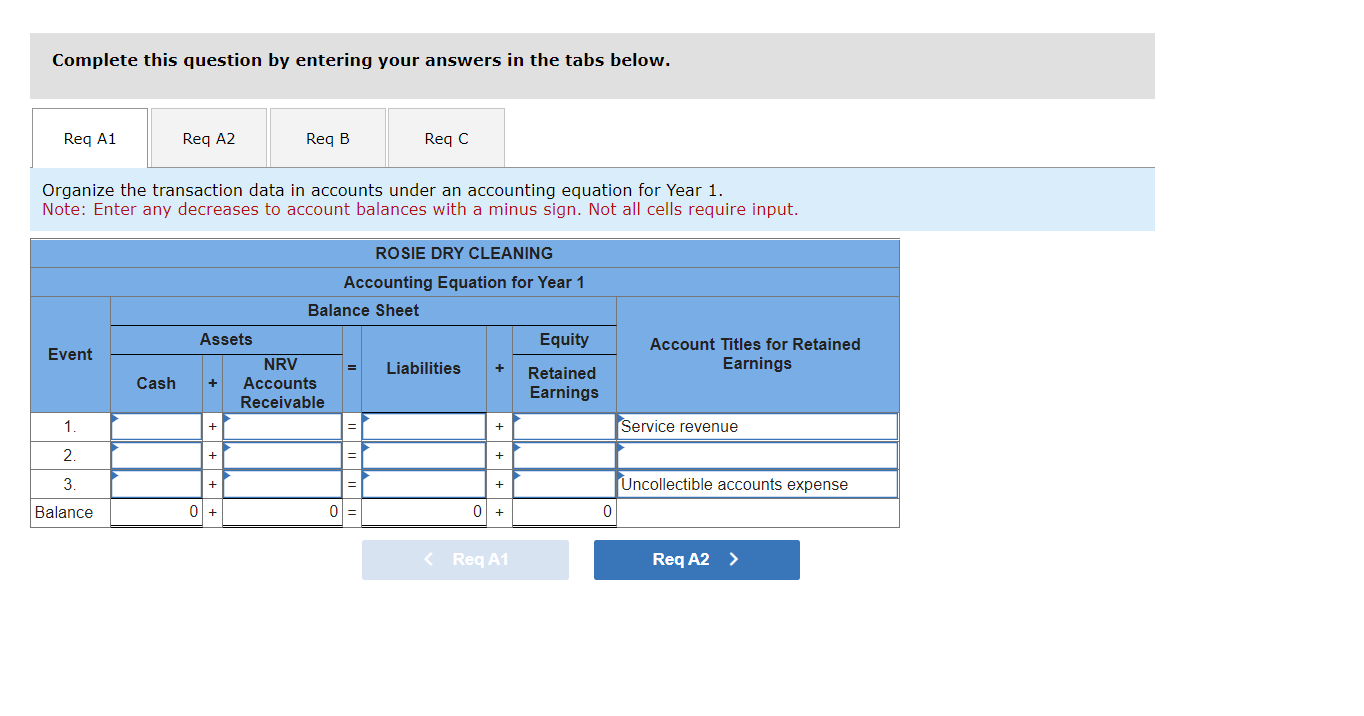Click NRV Accounts Receivable cell for event 3

click(x=282, y=485)
